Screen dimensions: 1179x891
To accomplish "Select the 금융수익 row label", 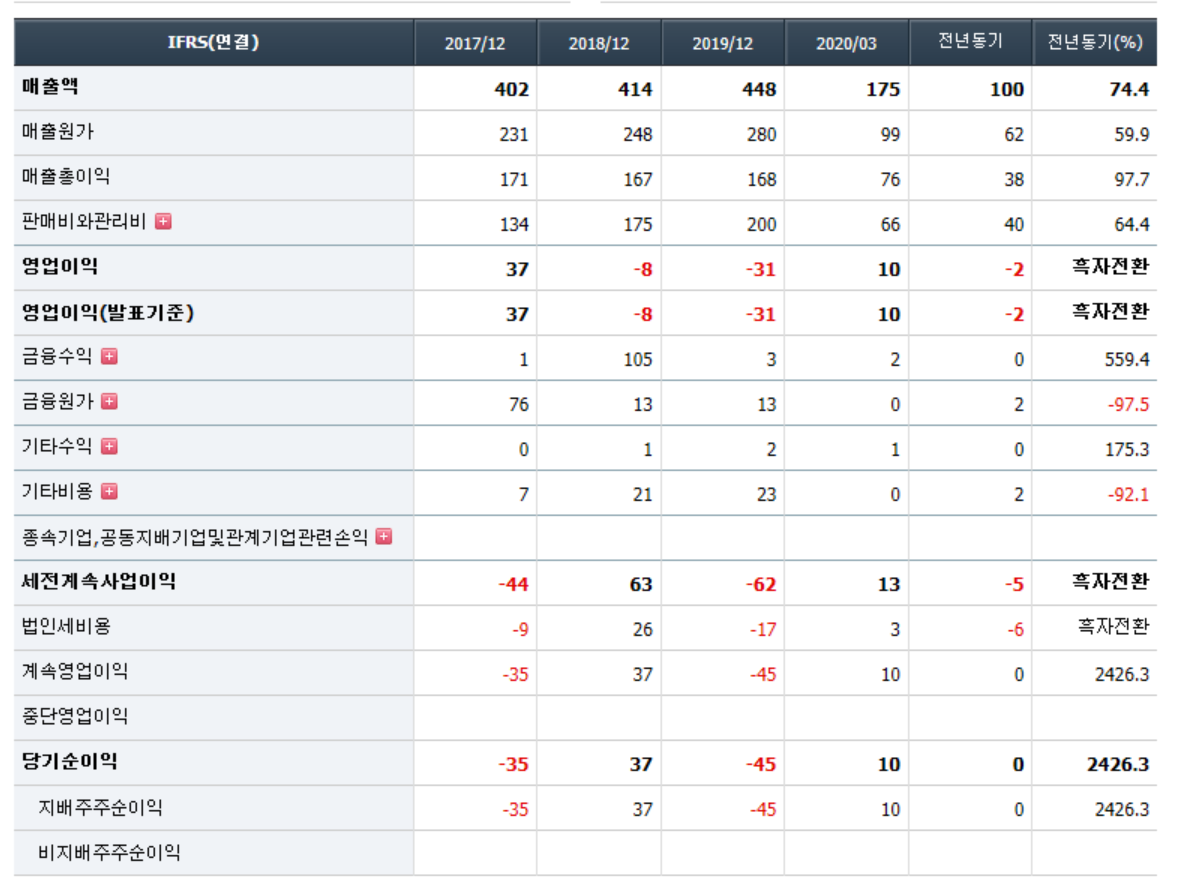I will tap(57, 356).
